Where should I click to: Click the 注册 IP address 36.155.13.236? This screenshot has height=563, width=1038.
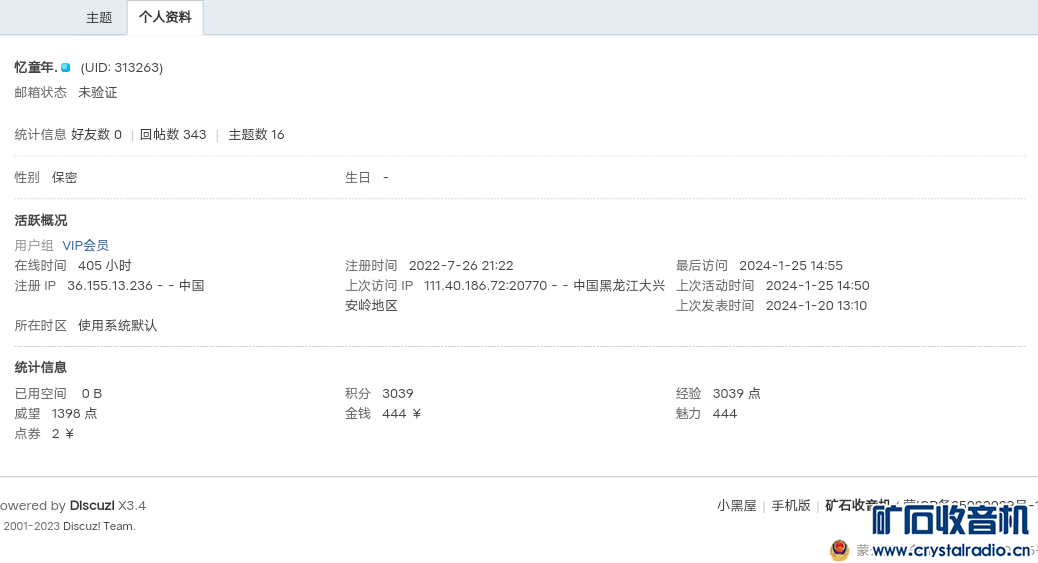(110, 286)
